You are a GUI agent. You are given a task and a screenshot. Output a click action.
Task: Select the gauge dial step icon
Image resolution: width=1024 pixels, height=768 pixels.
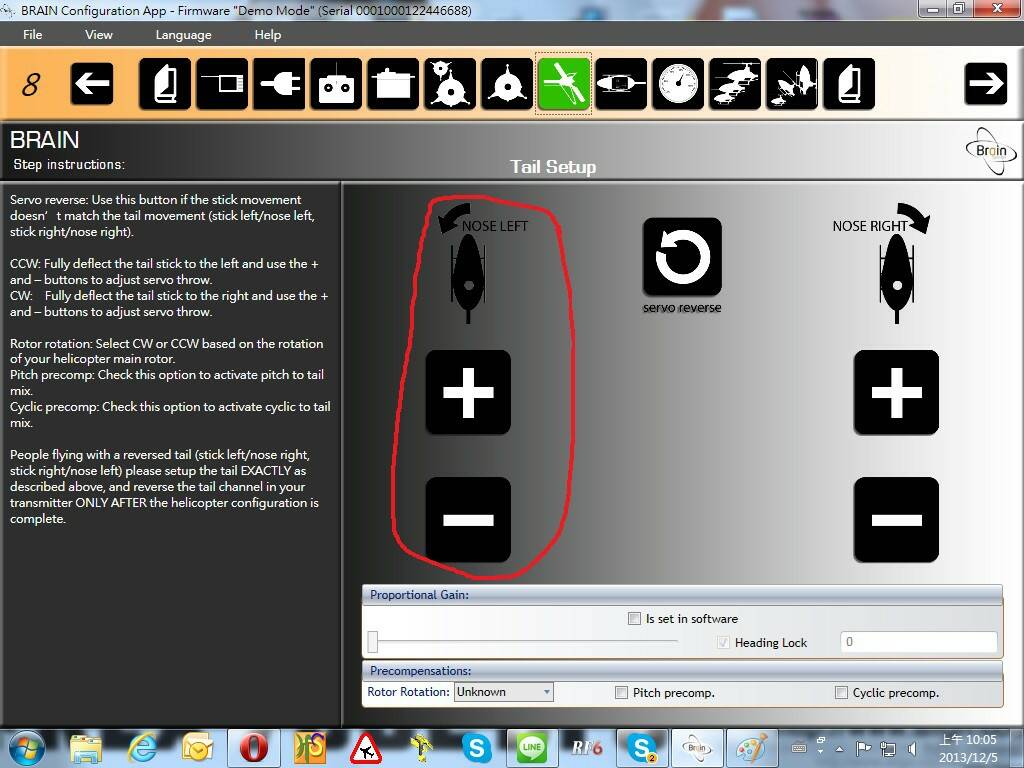pos(678,84)
